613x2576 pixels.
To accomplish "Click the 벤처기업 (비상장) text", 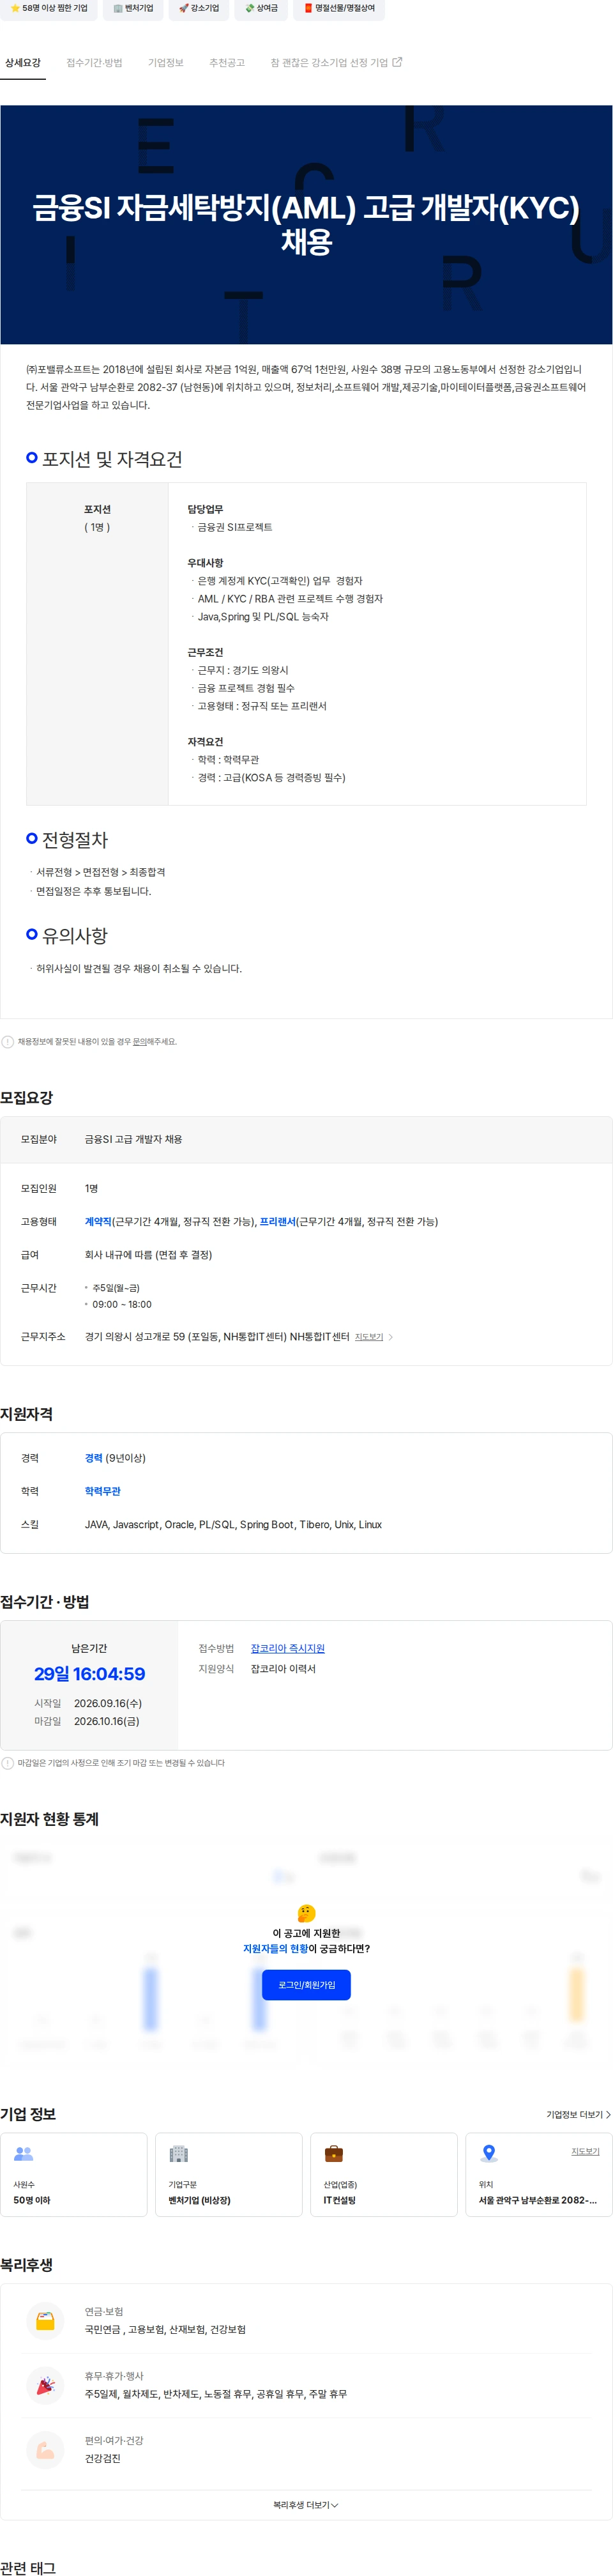I will [199, 2201].
